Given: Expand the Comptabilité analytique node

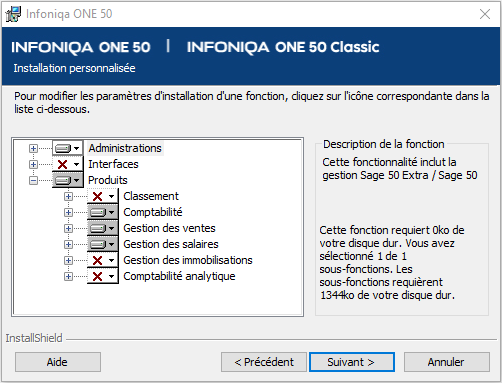Looking at the screenshot, I should 68,276.
